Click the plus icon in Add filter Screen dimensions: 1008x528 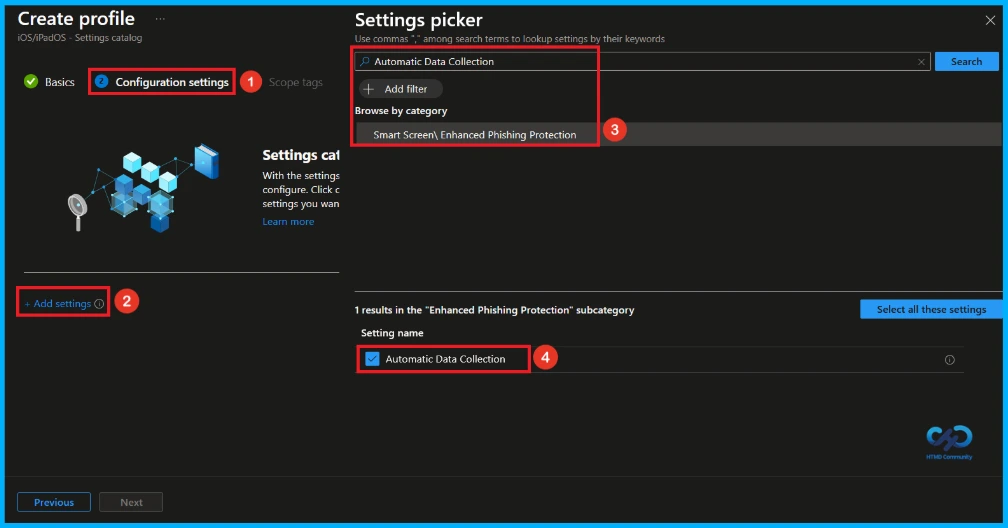point(369,89)
